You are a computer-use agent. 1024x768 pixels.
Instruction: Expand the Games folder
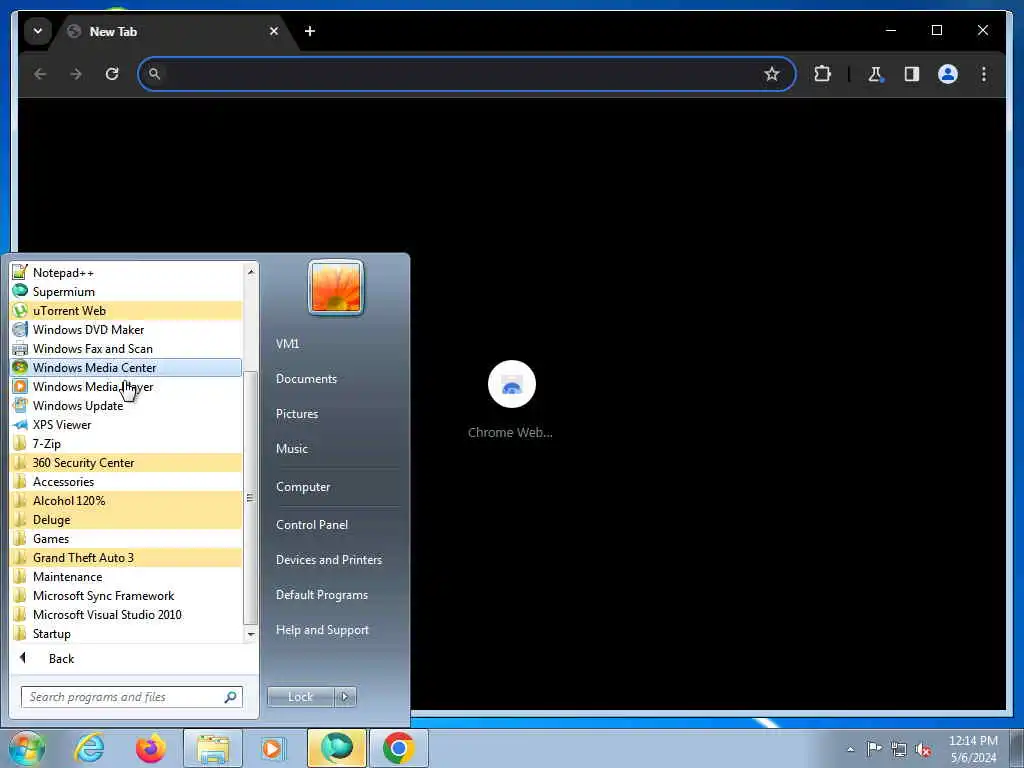point(126,539)
